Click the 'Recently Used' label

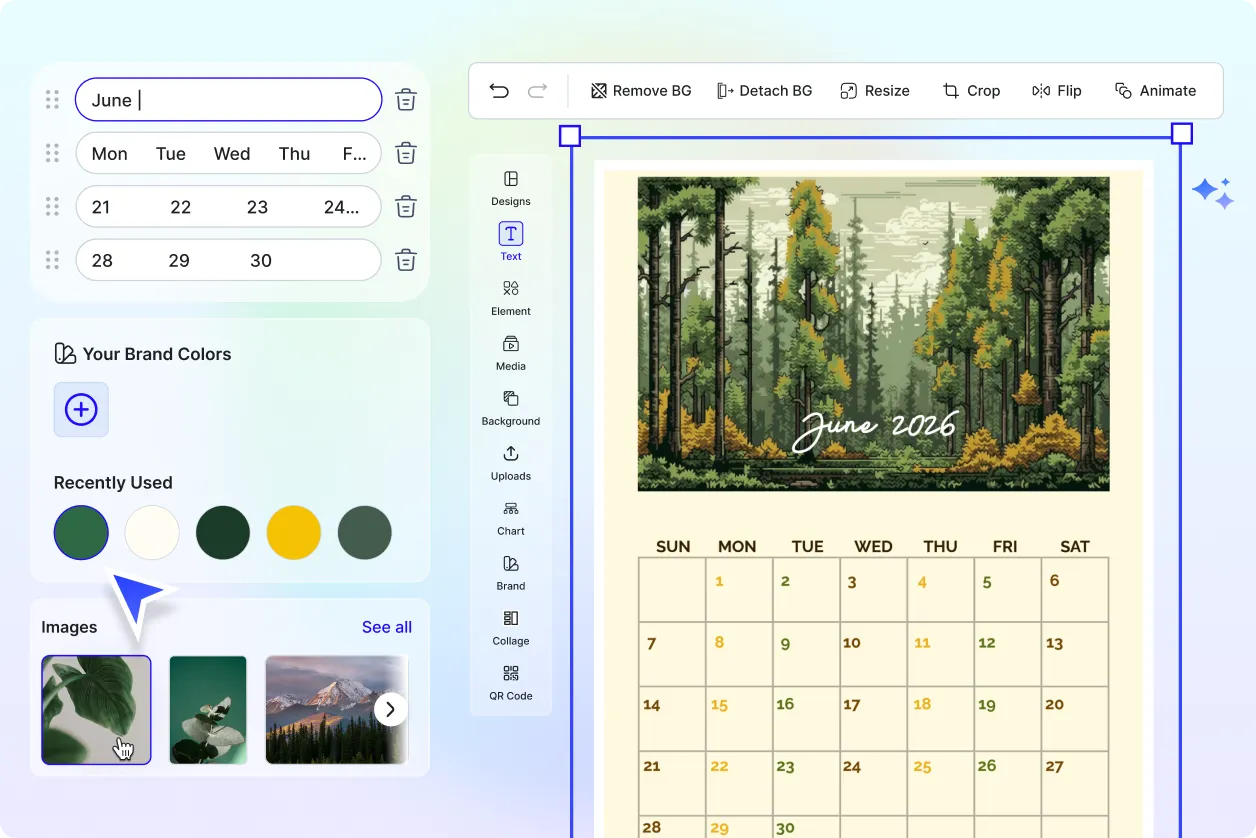point(113,482)
